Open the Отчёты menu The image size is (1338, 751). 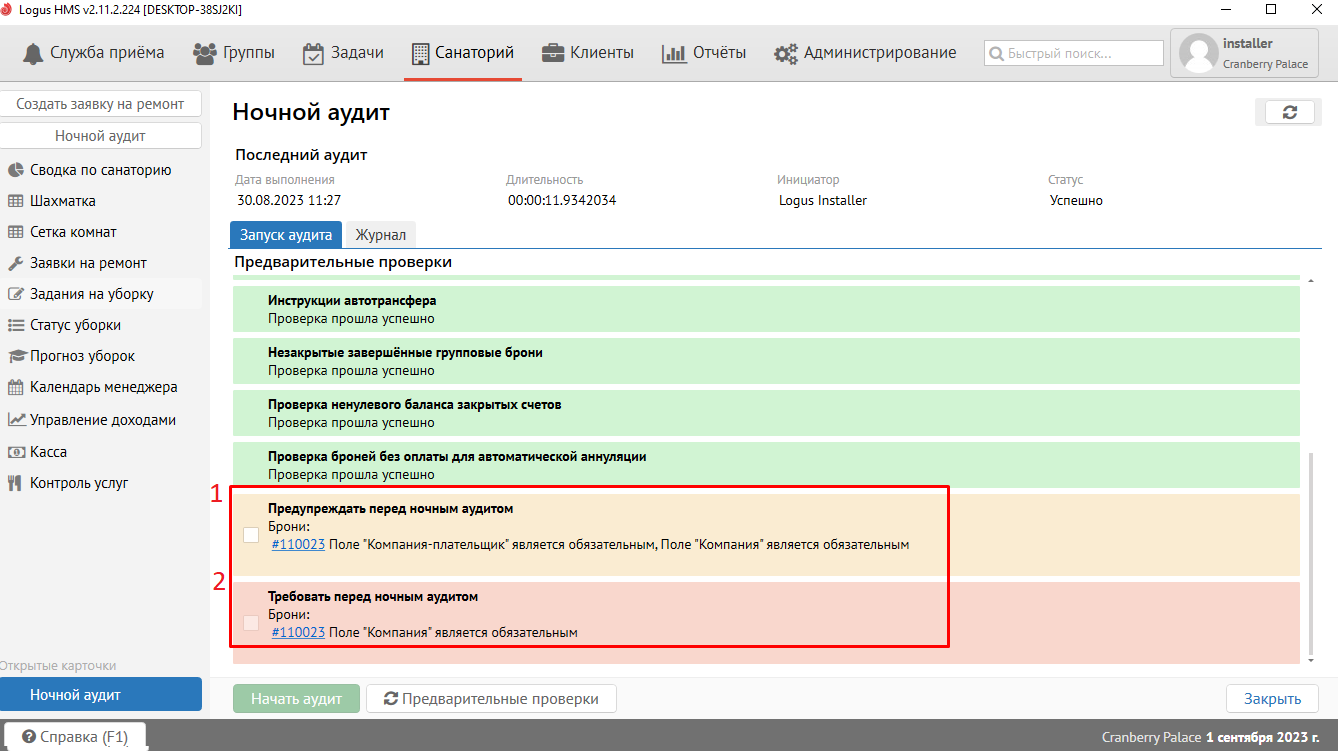704,53
